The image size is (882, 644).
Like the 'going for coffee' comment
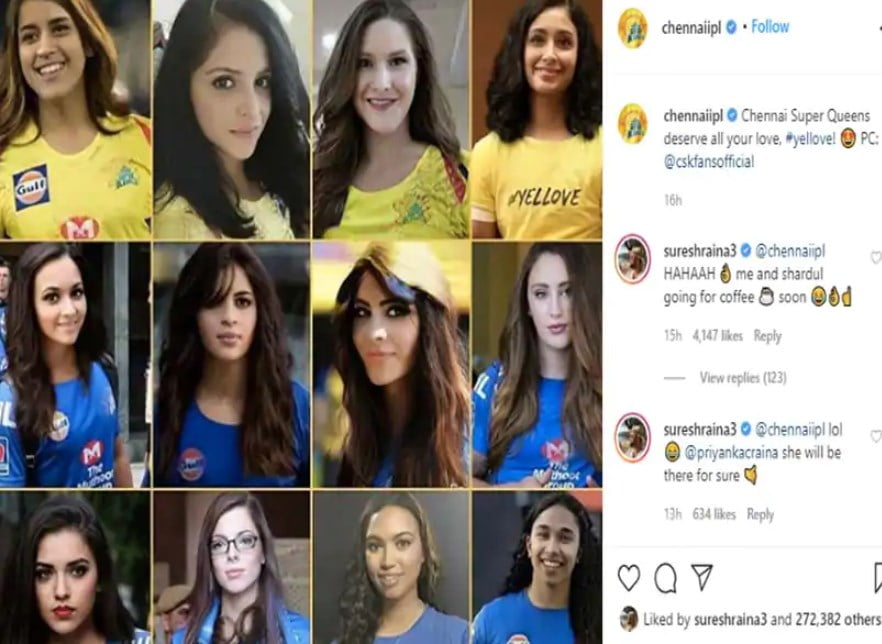pyautogui.click(x=876, y=258)
